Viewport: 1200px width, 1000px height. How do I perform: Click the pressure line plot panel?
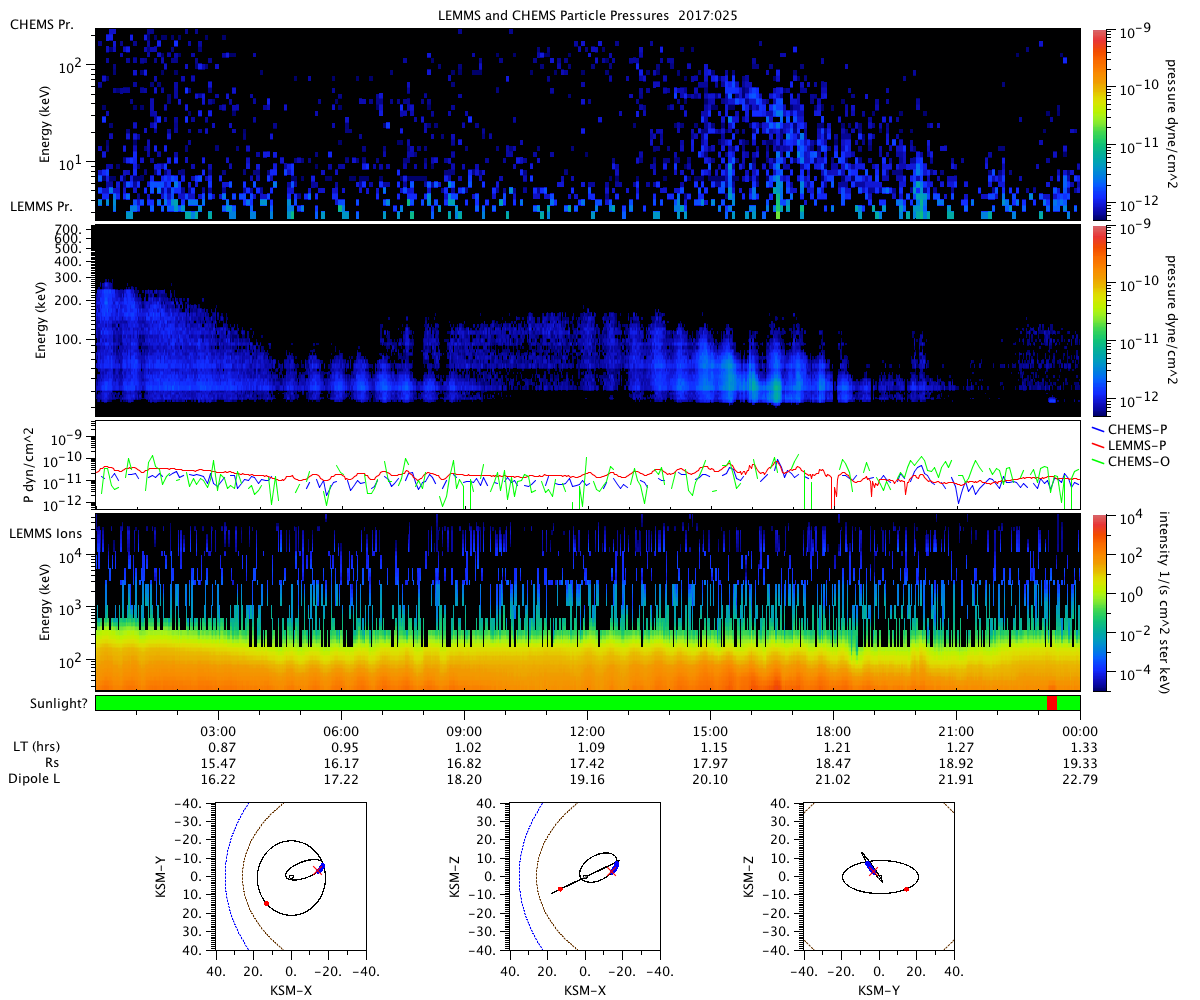coord(588,464)
